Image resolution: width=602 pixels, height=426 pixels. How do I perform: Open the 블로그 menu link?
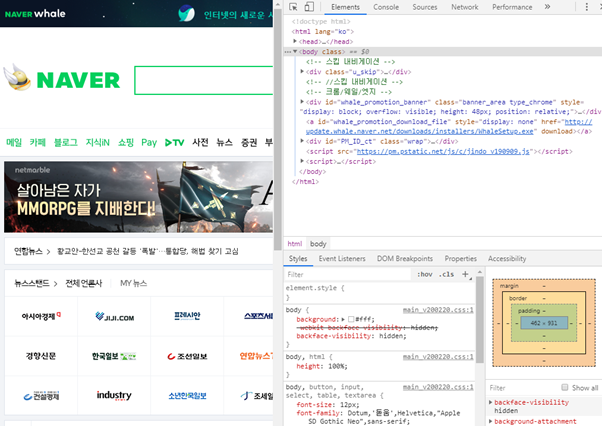click(66, 142)
